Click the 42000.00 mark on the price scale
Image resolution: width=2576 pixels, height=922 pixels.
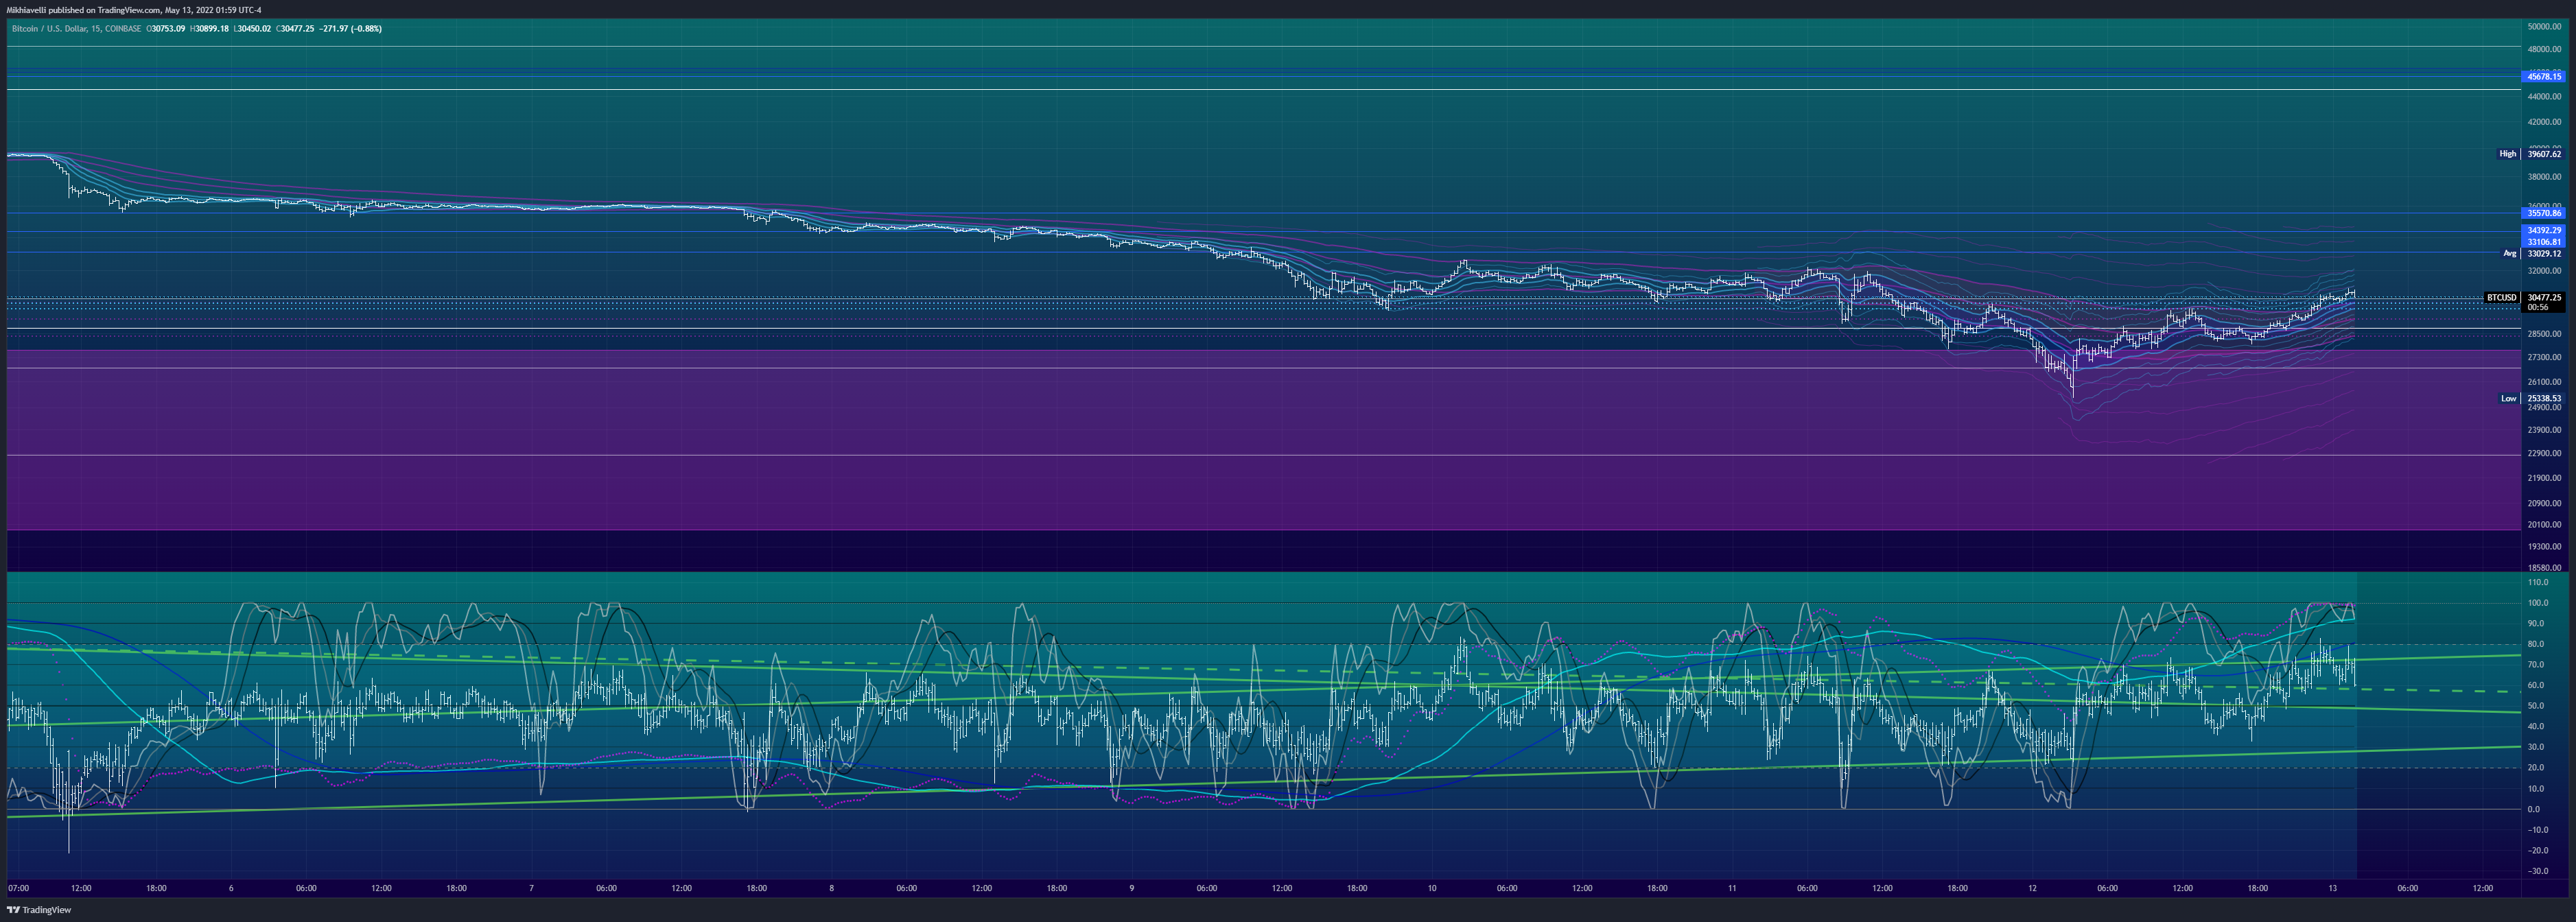[2544, 122]
